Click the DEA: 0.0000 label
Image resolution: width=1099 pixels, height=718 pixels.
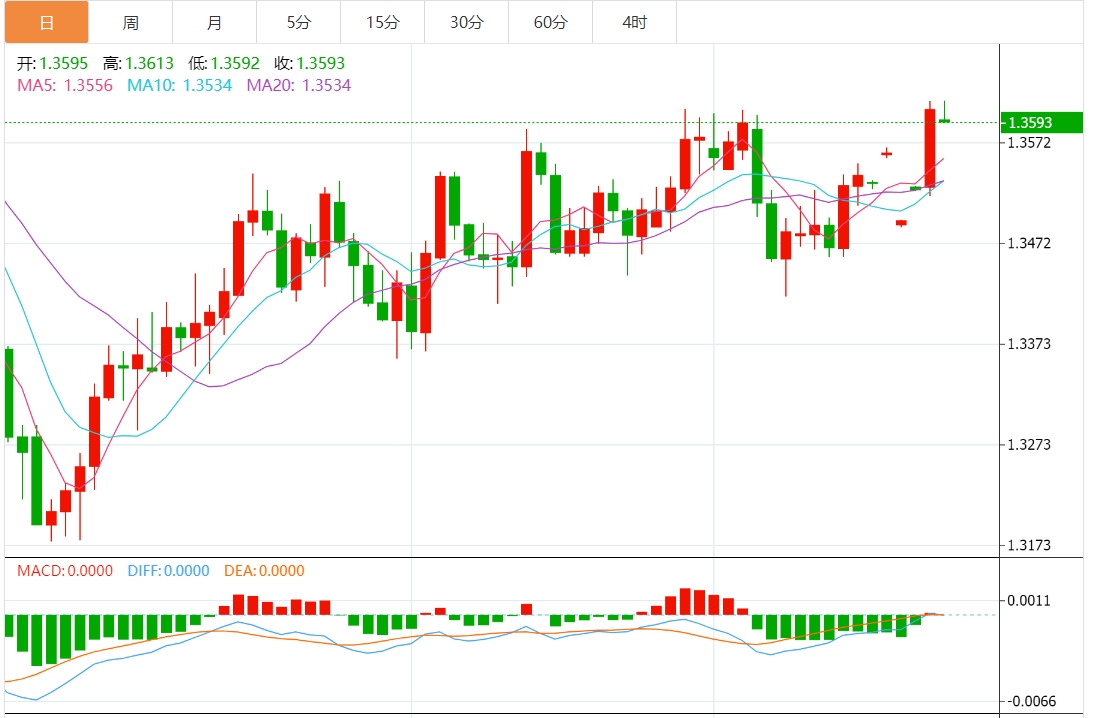(264, 571)
